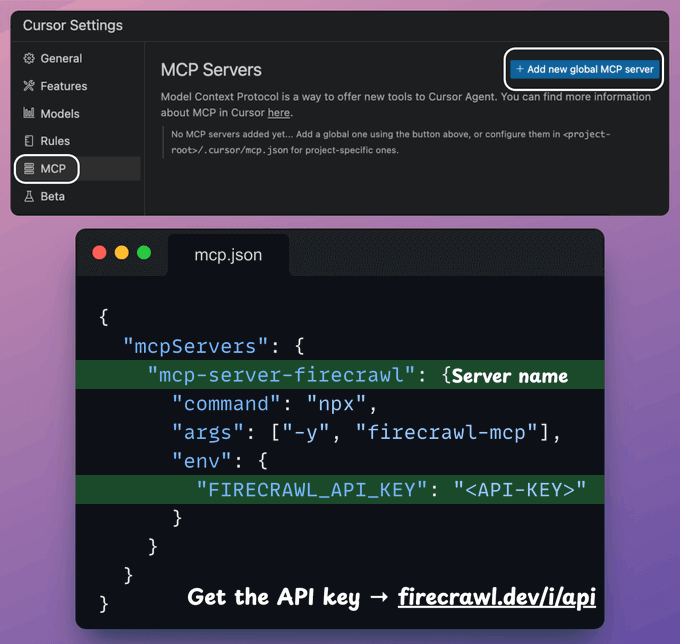This screenshot has width=680, height=644.
Task: Click the Cursor Settings window title
Action: coord(73,25)
